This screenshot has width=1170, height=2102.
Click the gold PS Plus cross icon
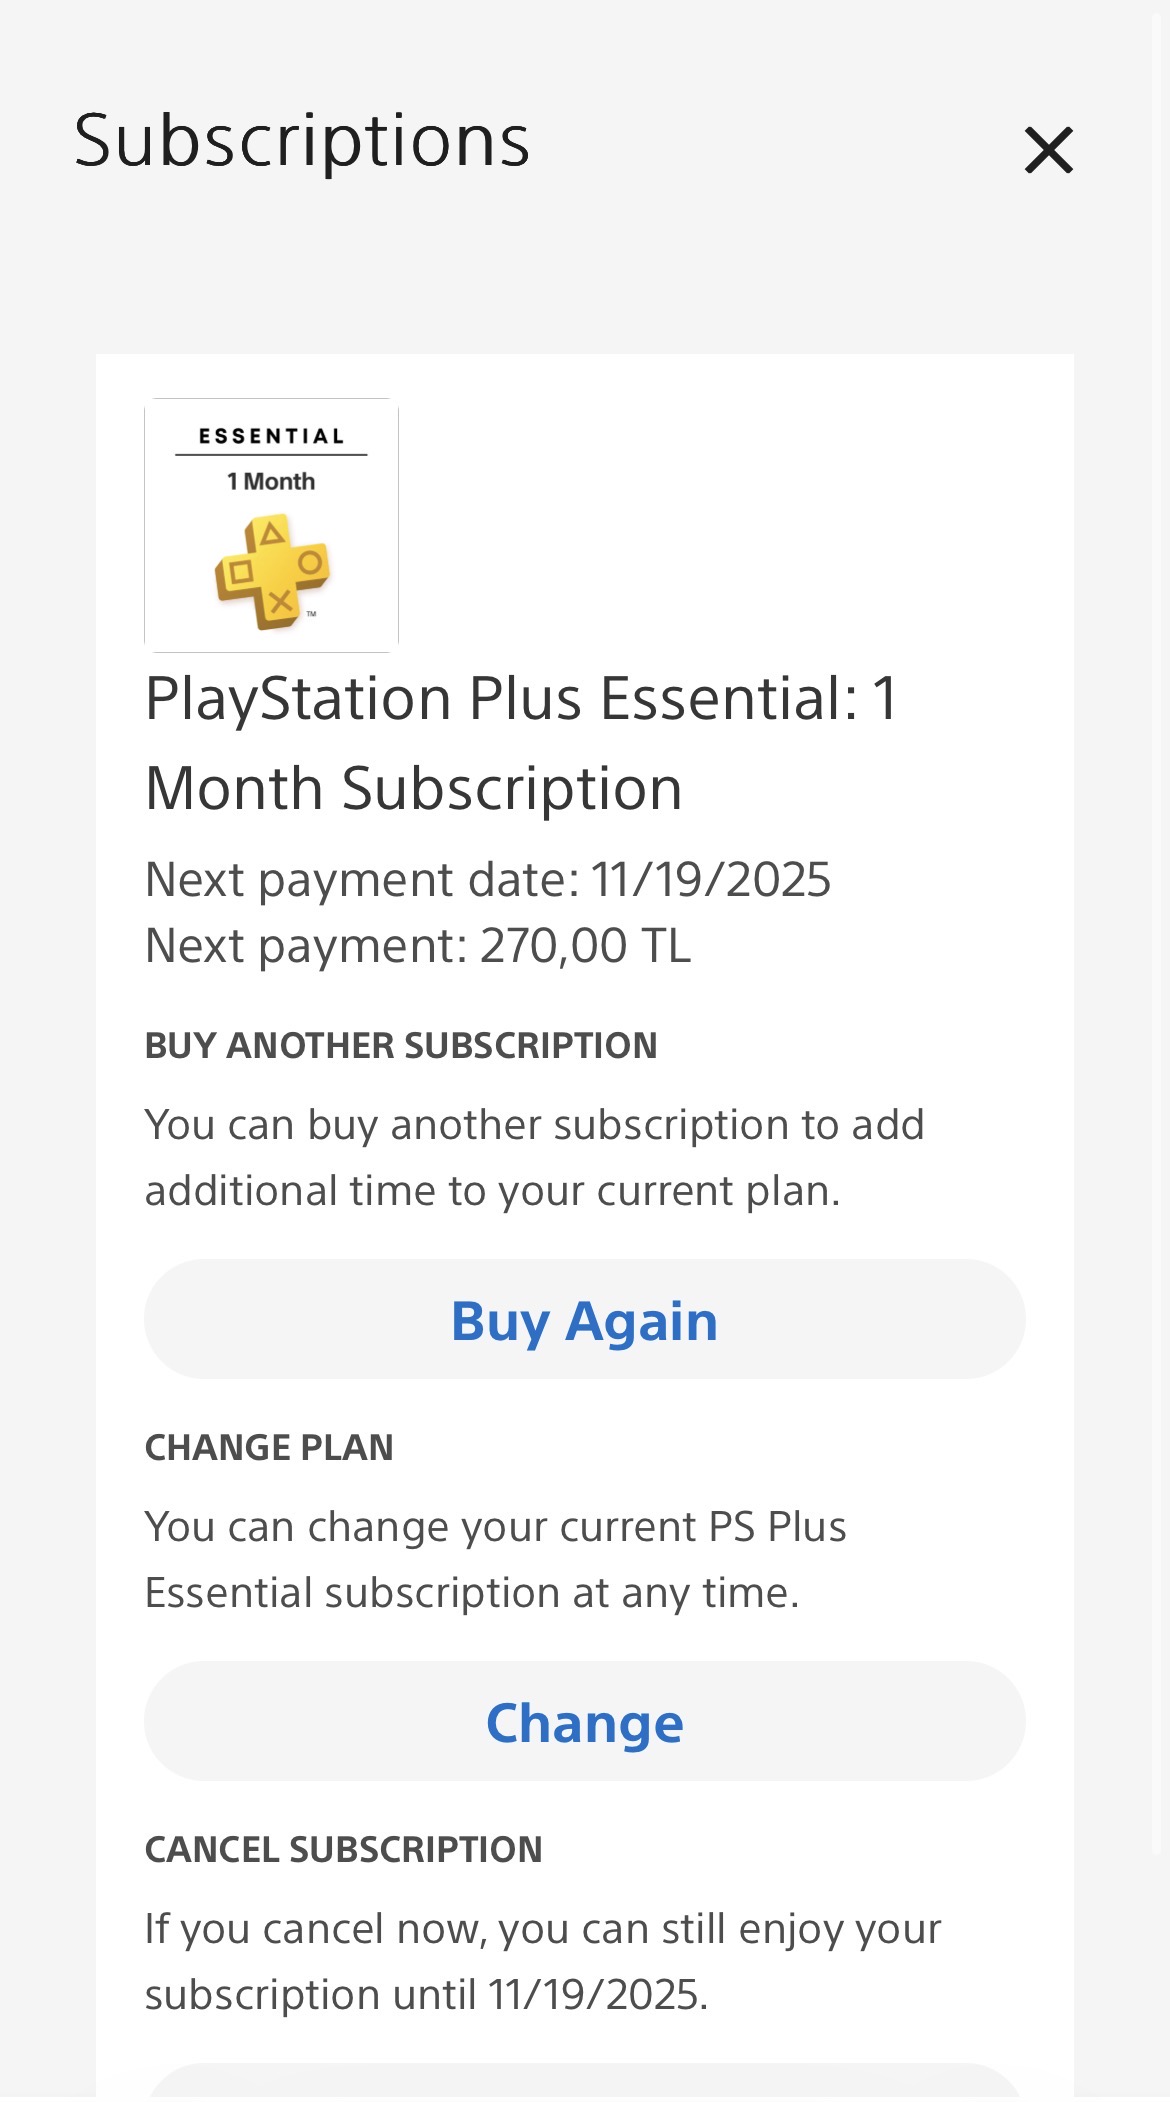pos(272,572)
